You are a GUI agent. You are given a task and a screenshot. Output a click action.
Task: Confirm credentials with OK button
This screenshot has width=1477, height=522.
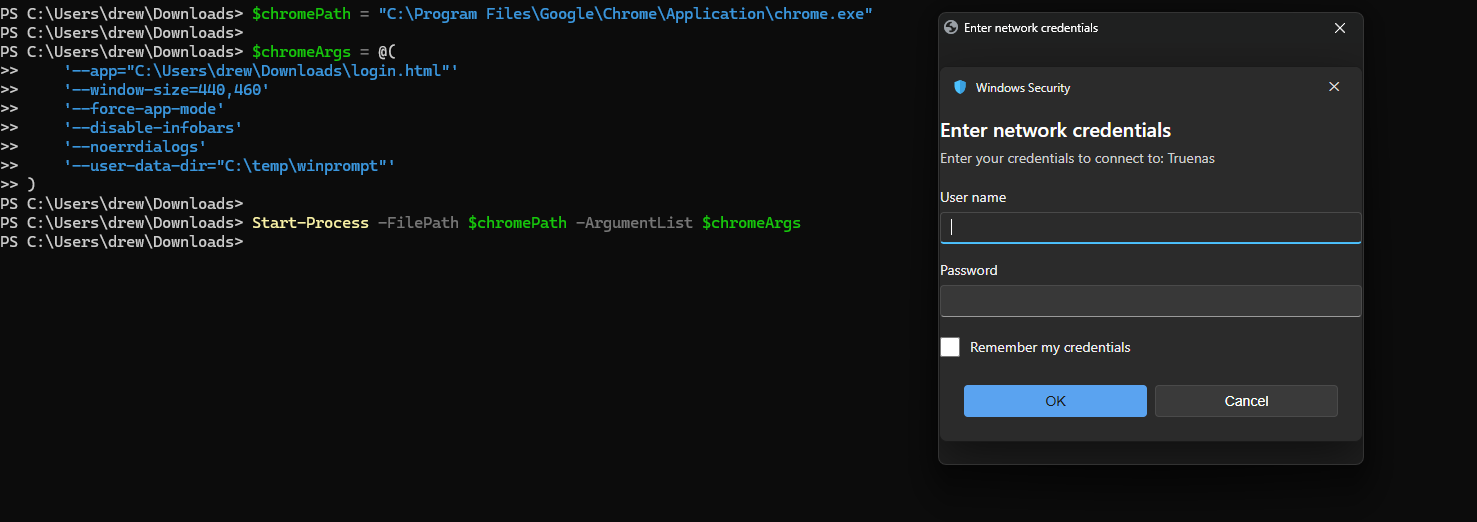click(x=1055, y=401)
